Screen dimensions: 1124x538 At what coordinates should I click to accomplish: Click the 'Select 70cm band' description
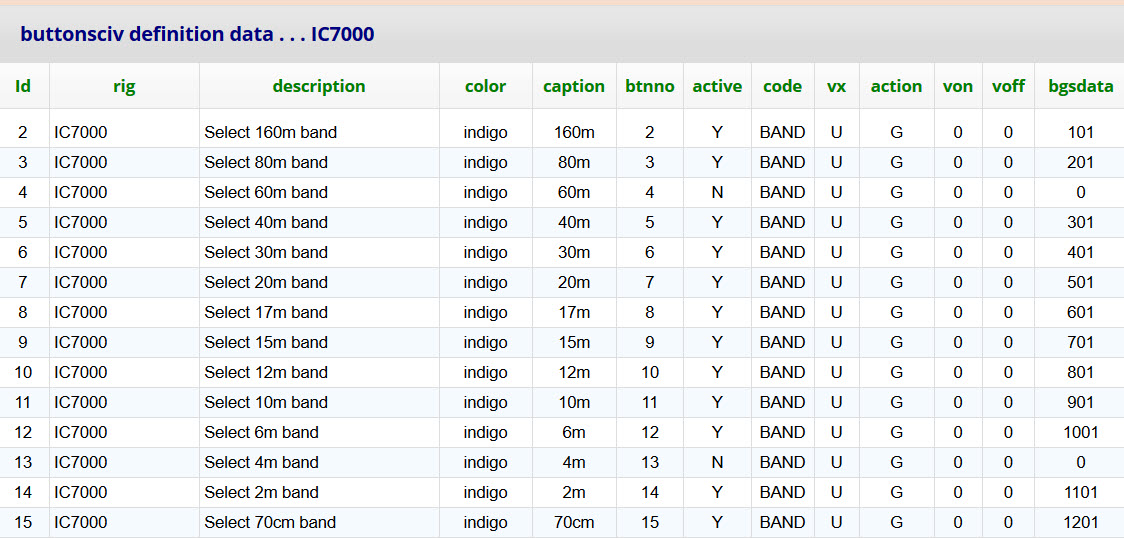[x=270, y=523]
